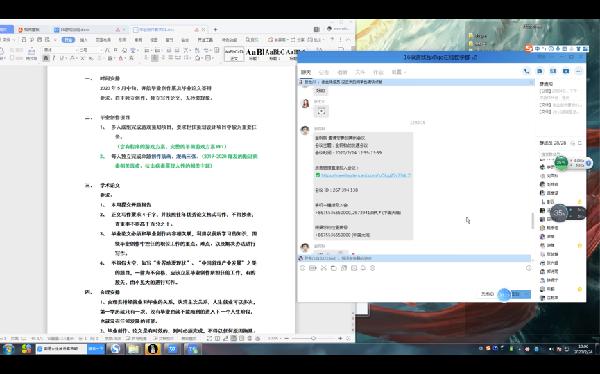Click the blue send button in chat
The width and height of the screenshot is (600, 374).
(517, 294)
